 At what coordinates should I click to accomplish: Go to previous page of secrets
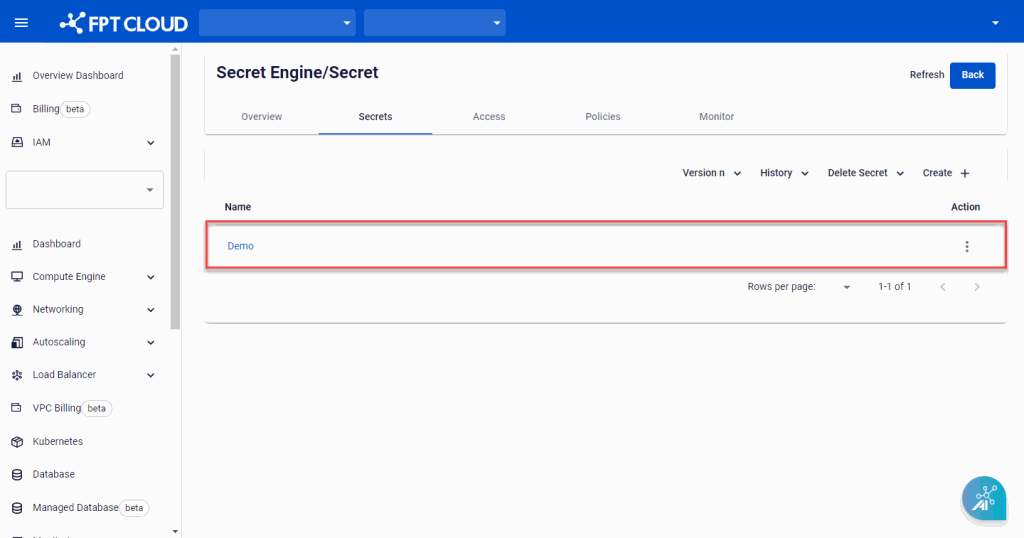942,287
